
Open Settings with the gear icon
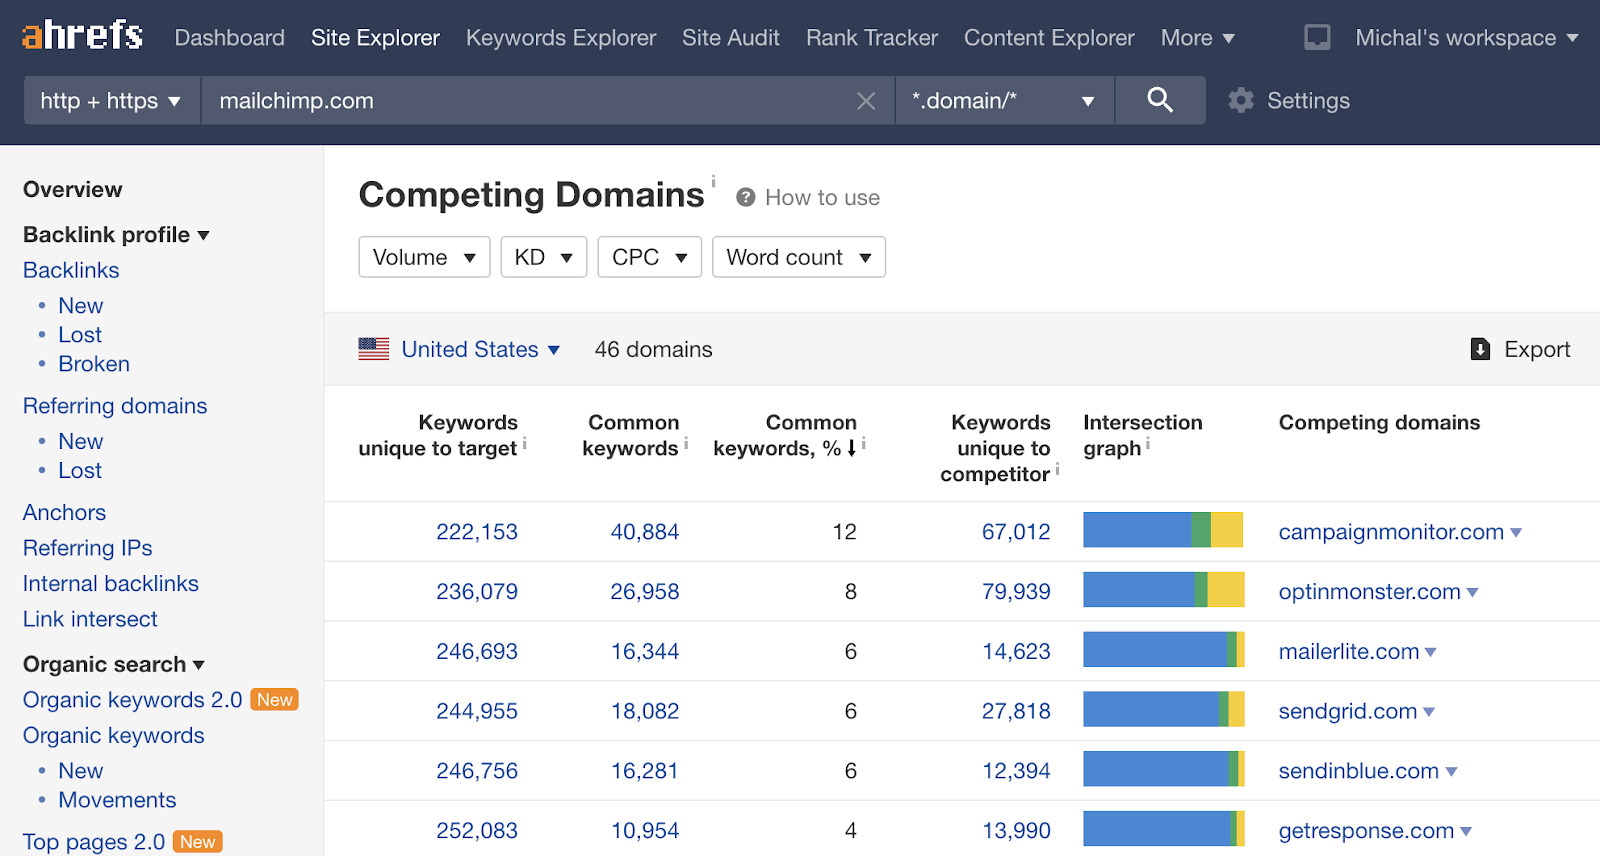(x=1241, y=100)
